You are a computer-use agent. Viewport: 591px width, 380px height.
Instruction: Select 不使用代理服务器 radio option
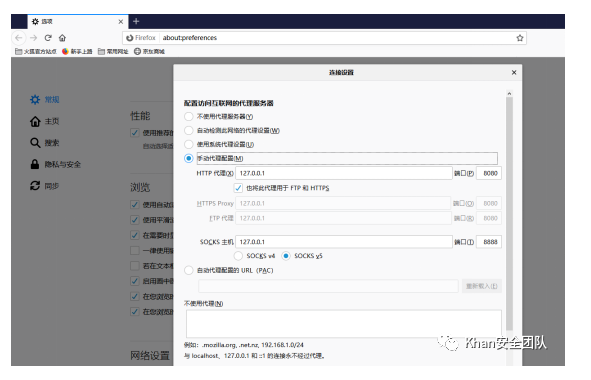(188, 116)
